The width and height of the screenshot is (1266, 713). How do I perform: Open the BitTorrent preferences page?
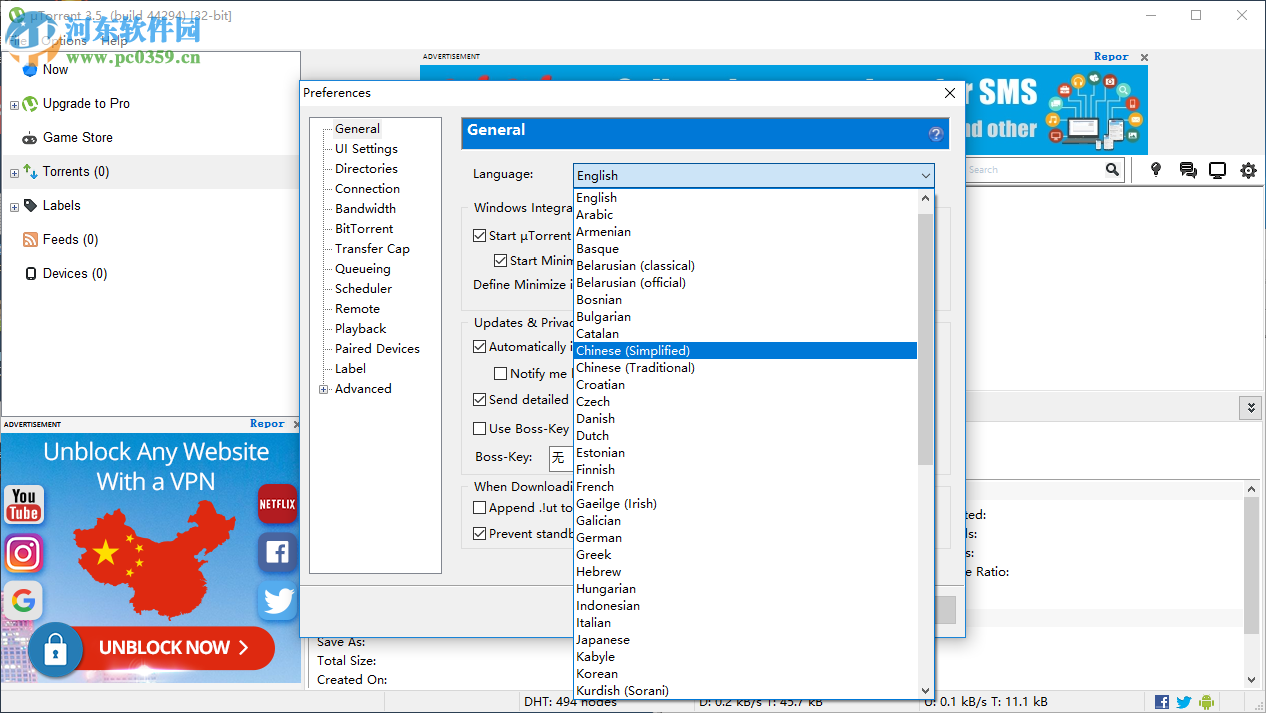[x=364, y=229]
